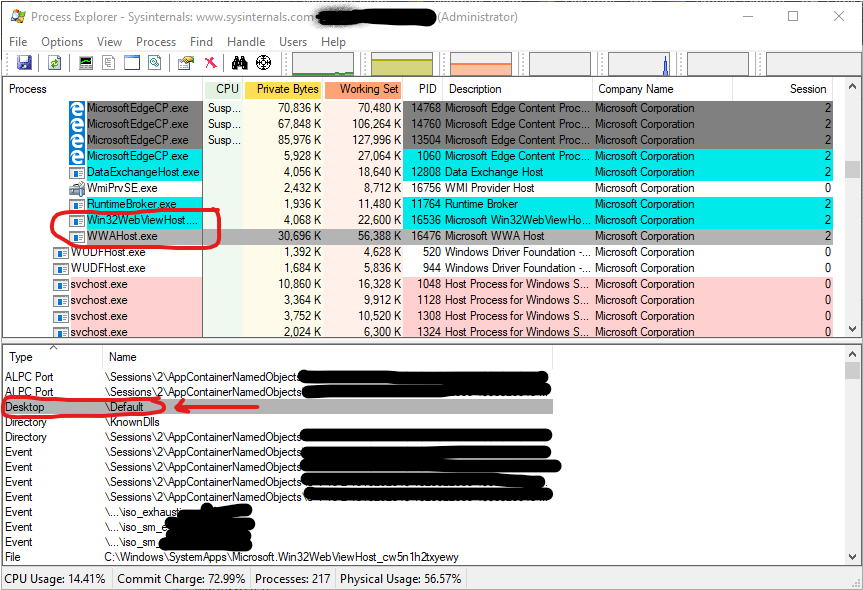The image size is (863, 590).
Task: Click the orange physical memory graph
Action: [x=481, y=64]
